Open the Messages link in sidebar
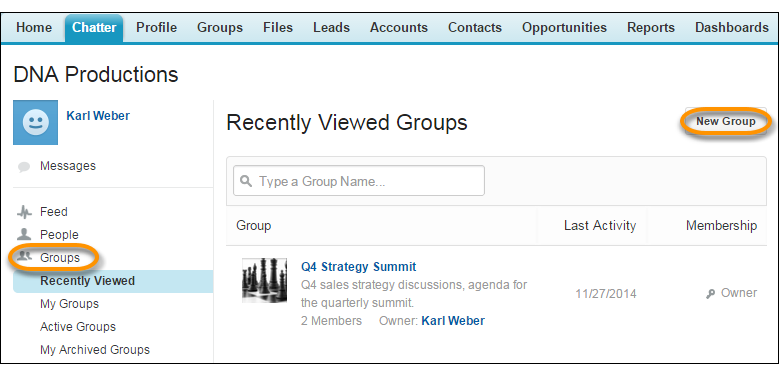Screen dimensions: 779x381 [x=68, y=166]
